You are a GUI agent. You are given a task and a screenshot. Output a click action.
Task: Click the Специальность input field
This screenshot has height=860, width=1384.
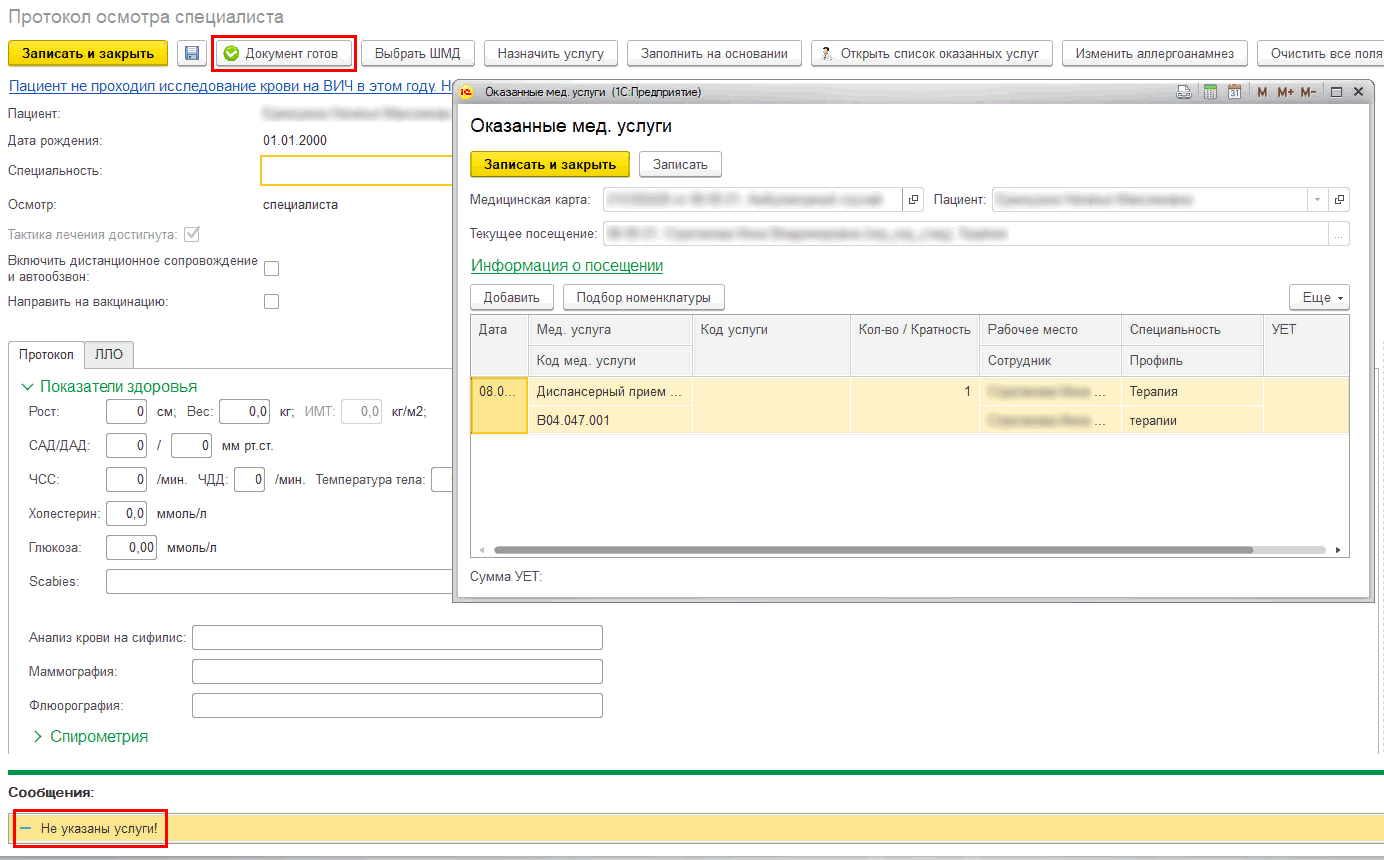coord(356,171)
